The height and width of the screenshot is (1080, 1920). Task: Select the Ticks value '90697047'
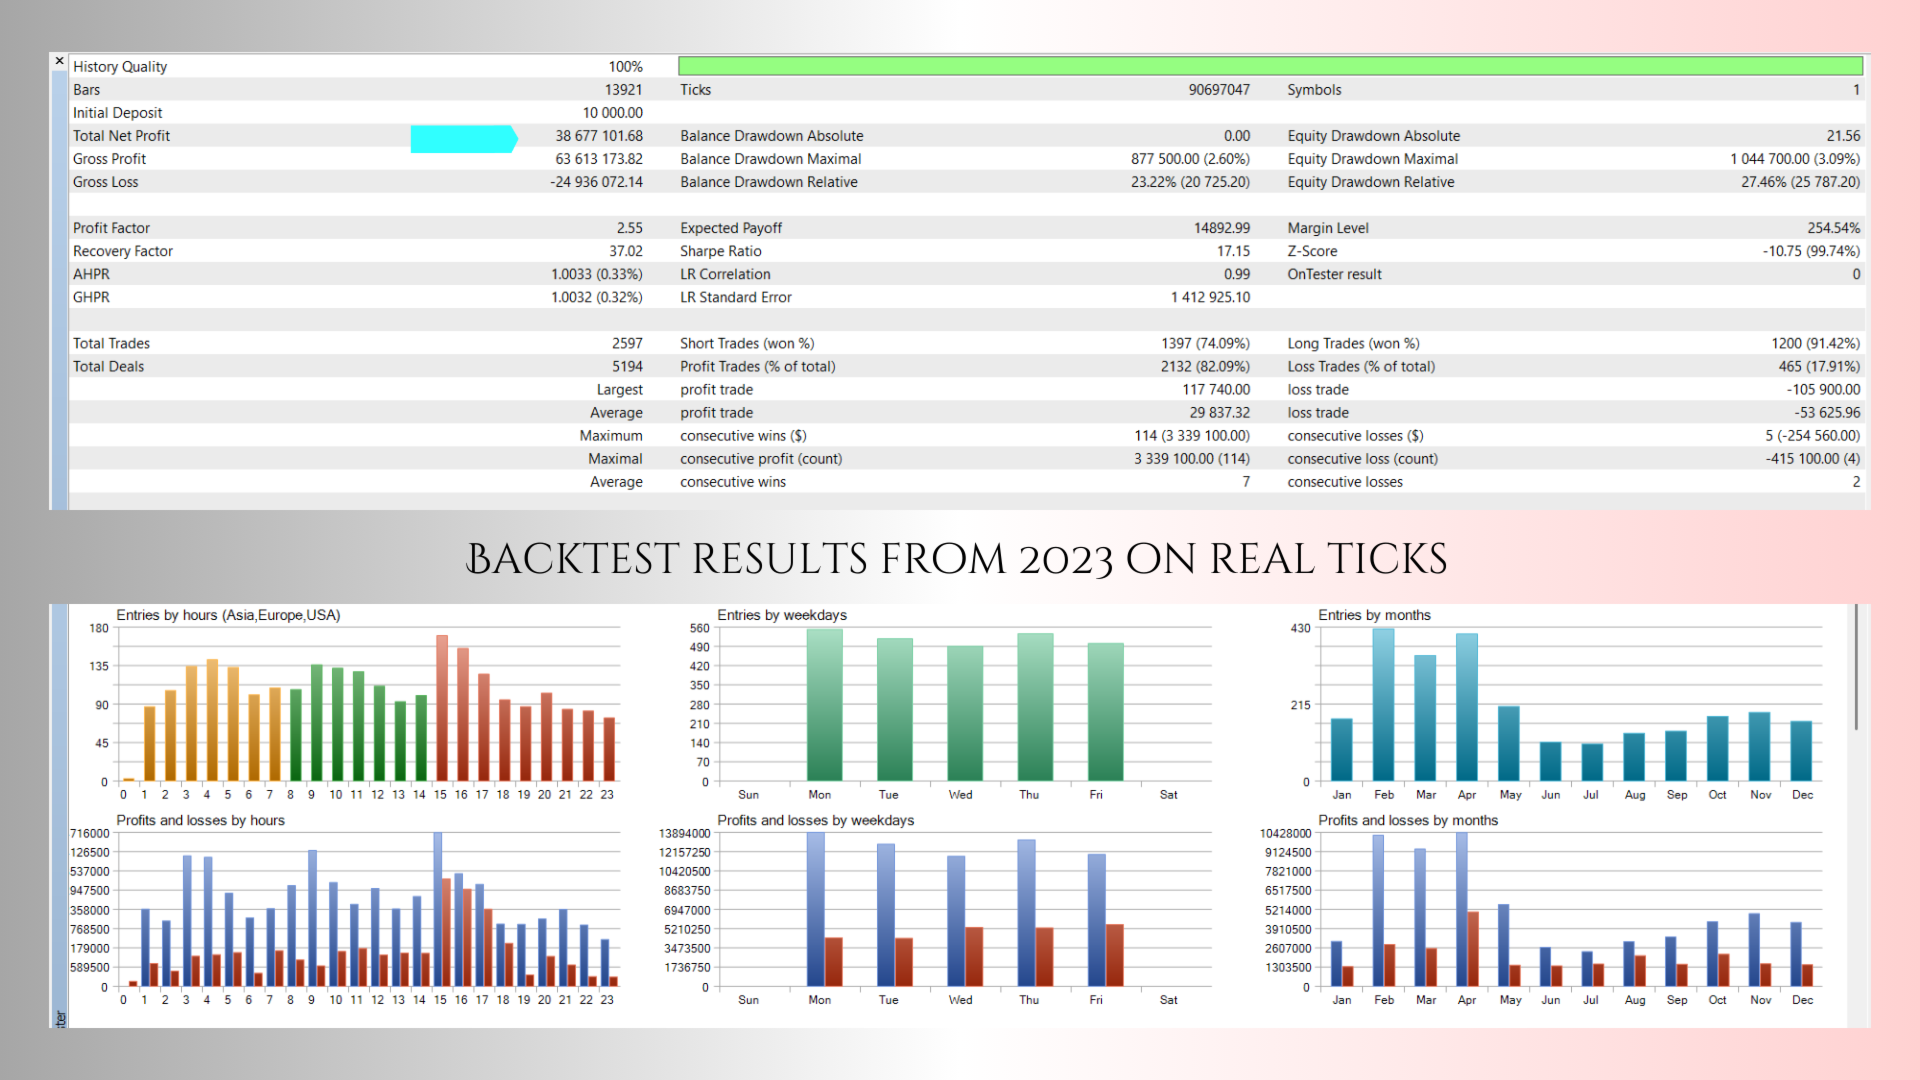1219,90
